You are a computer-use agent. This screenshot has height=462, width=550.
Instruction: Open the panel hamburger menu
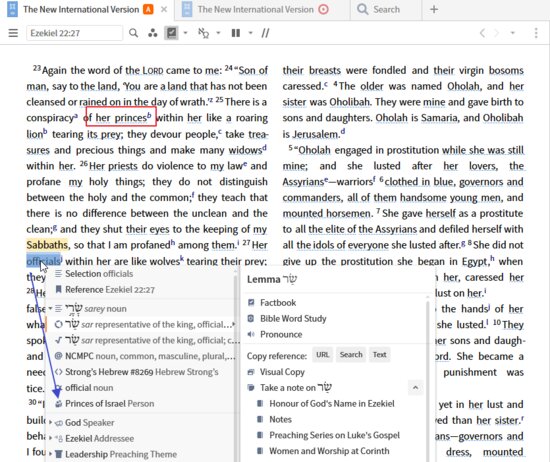13,33
